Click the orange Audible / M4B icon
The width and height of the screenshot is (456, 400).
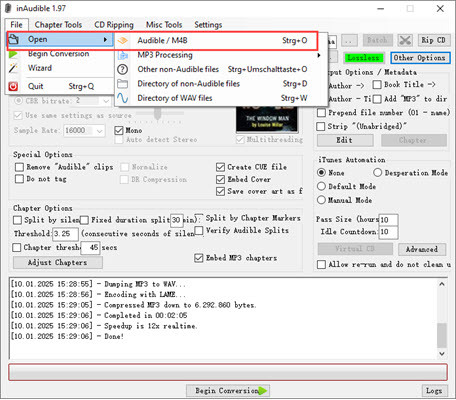(x=123, y=41)
